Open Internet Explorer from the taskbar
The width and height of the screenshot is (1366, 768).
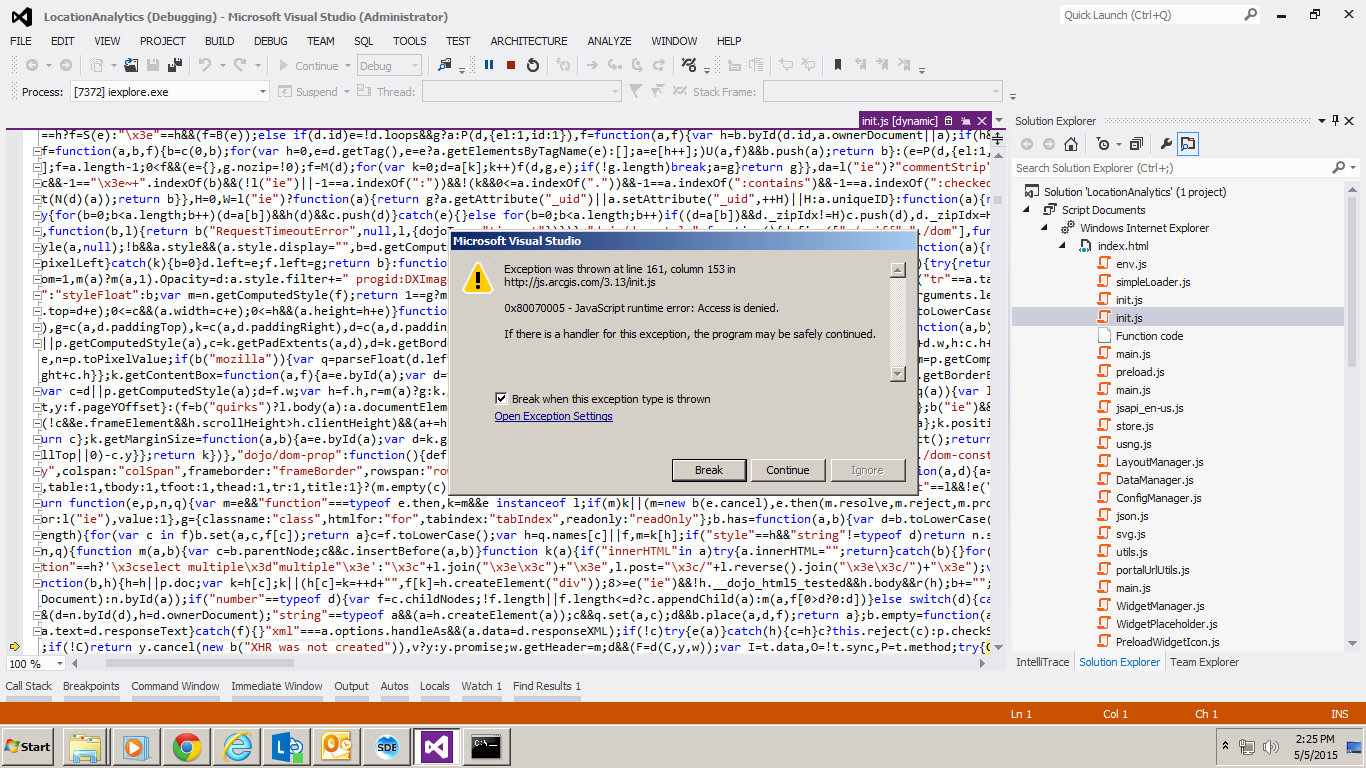[237, 746]
